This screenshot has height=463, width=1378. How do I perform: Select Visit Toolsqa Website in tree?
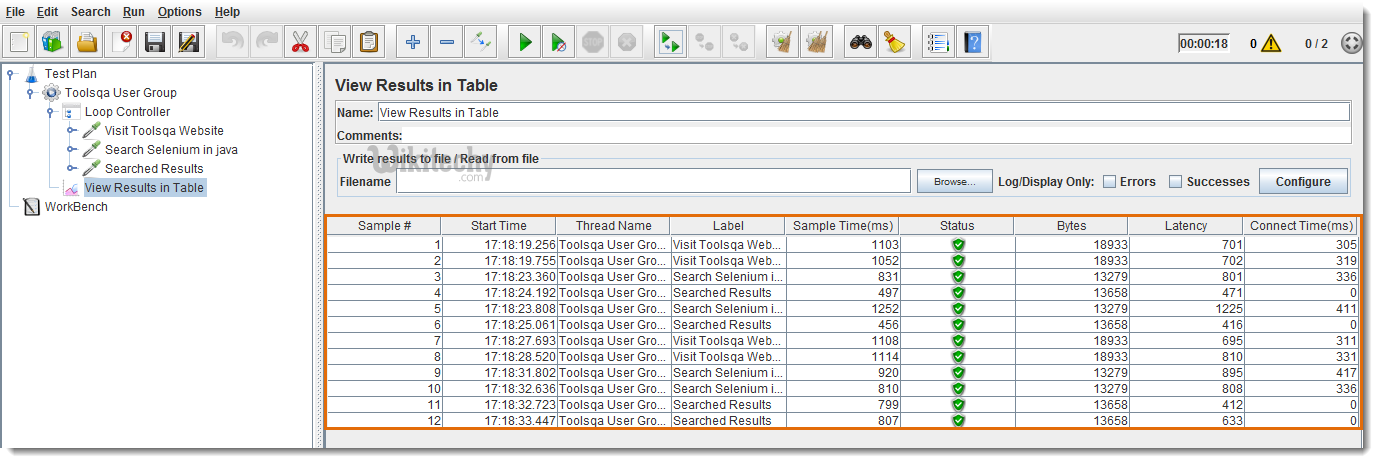click(164, 131)
